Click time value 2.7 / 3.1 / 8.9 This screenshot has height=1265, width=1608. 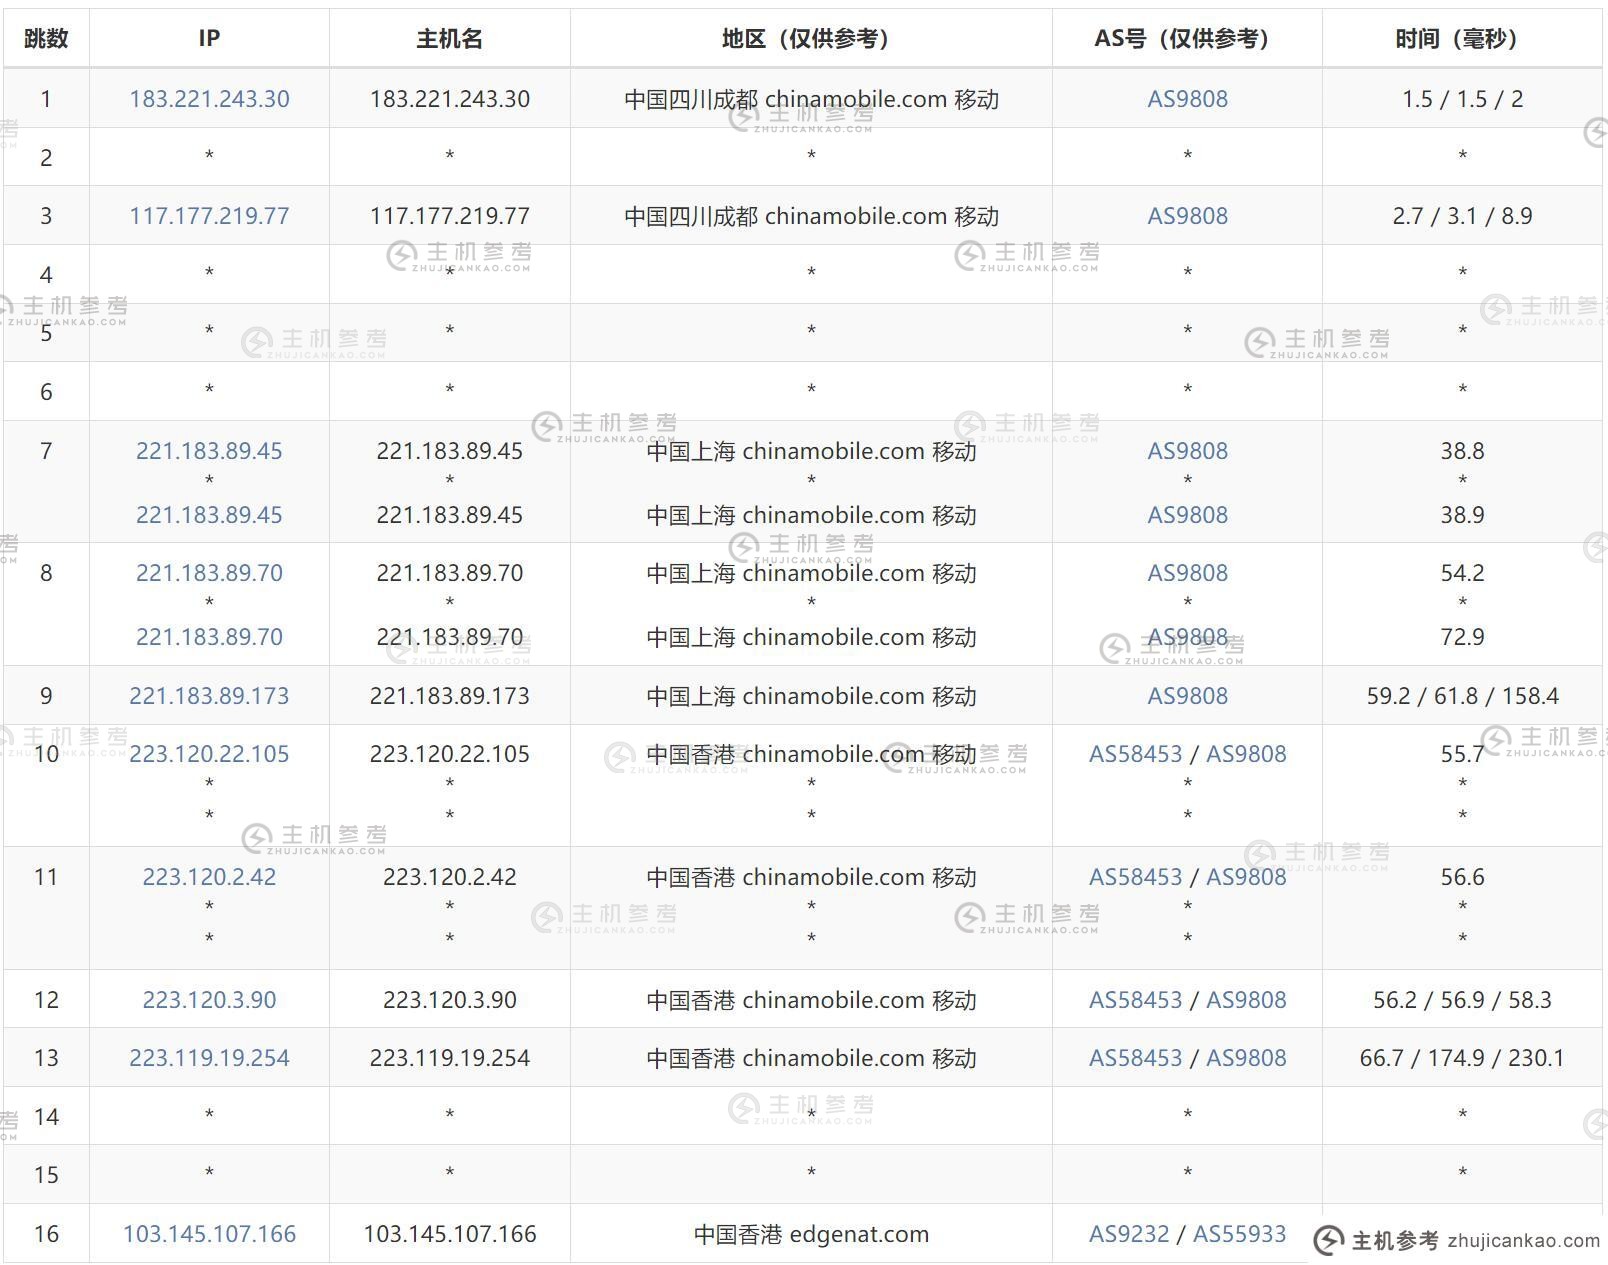[1462, 216]
